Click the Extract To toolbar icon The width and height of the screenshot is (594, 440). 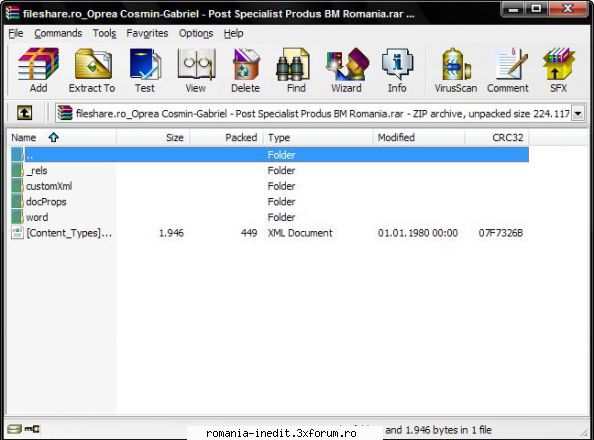[x=92, y=70]
